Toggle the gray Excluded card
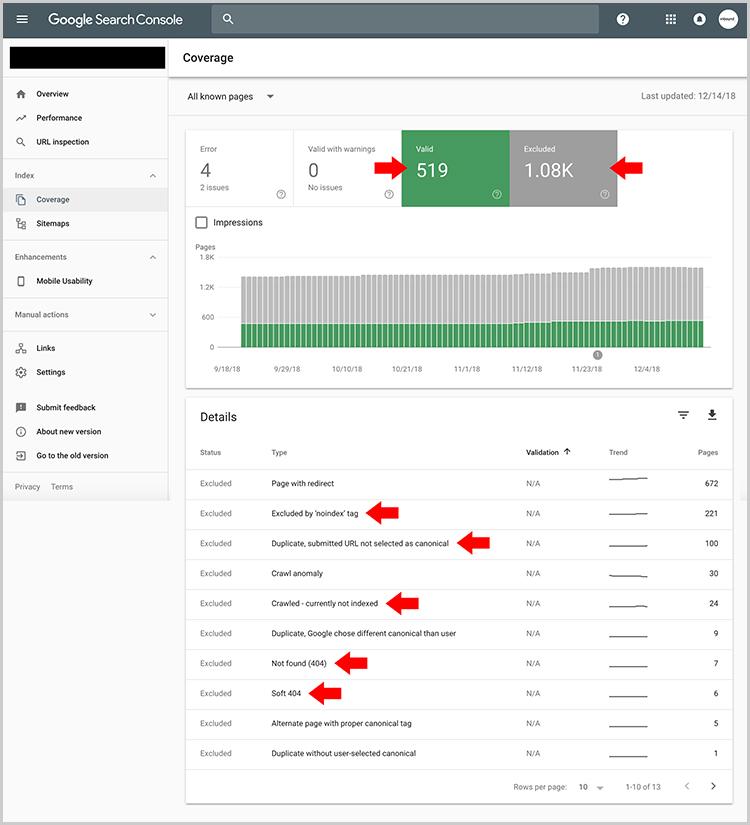The image size is (750, 825). pos(563,168)
